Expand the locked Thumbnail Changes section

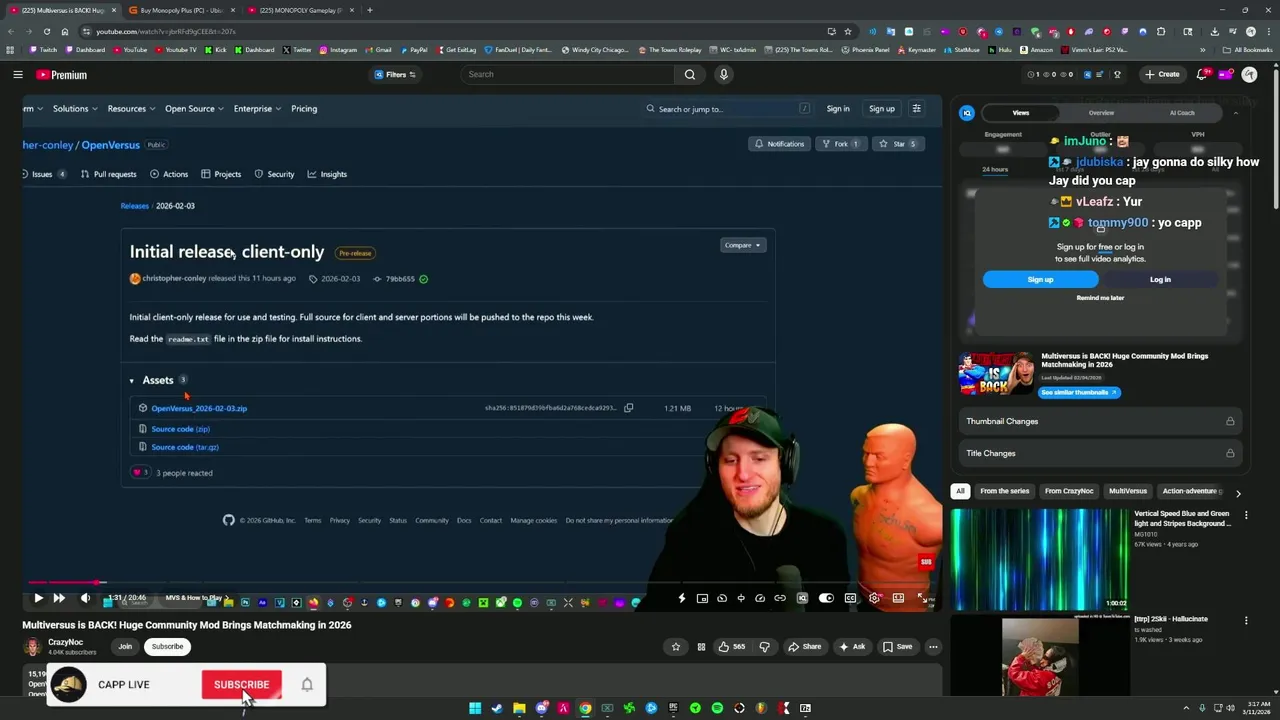tap(1100, 421)
